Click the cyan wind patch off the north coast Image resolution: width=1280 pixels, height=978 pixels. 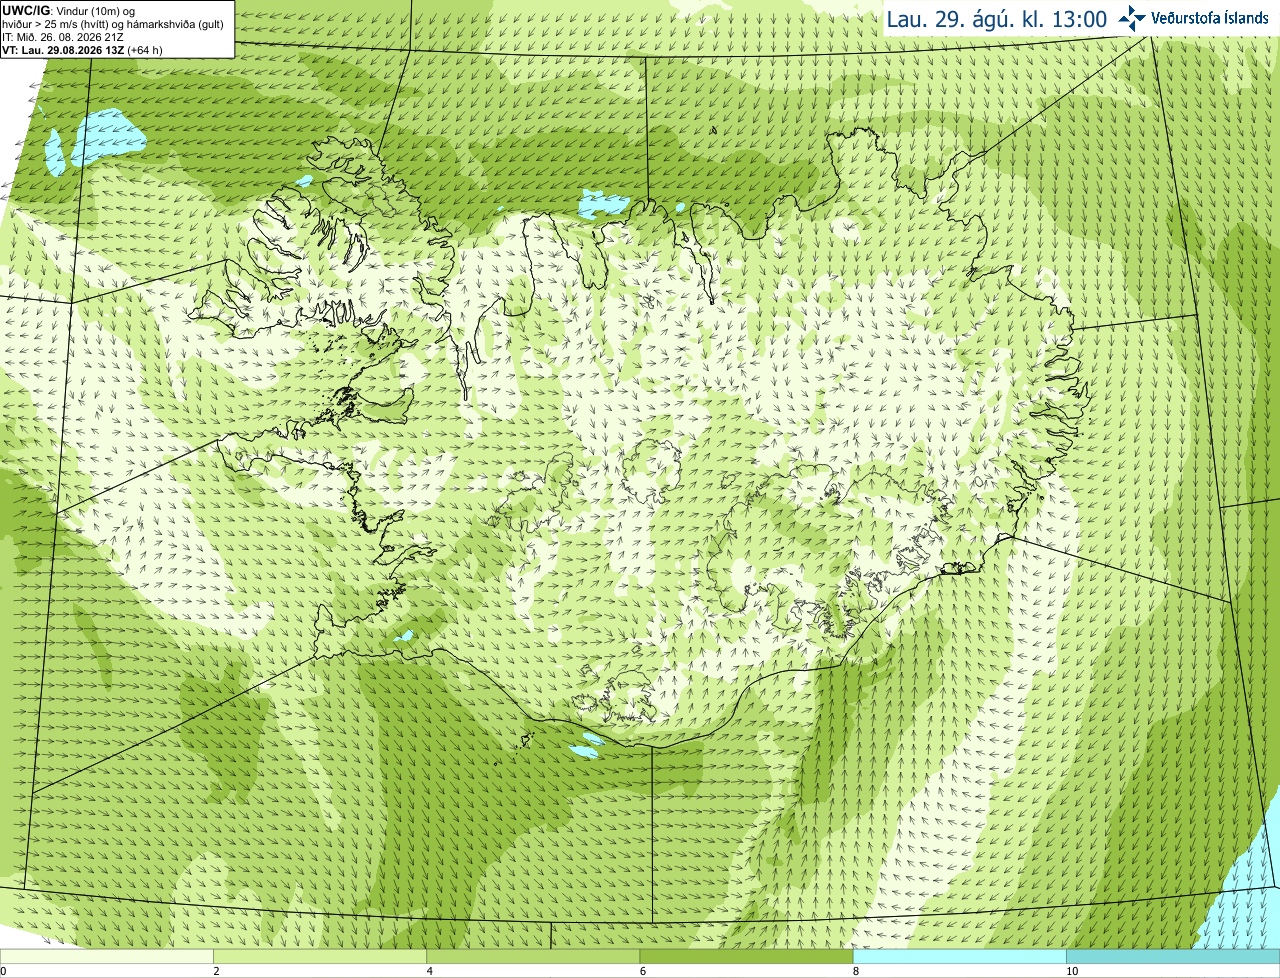coord(603,205)
